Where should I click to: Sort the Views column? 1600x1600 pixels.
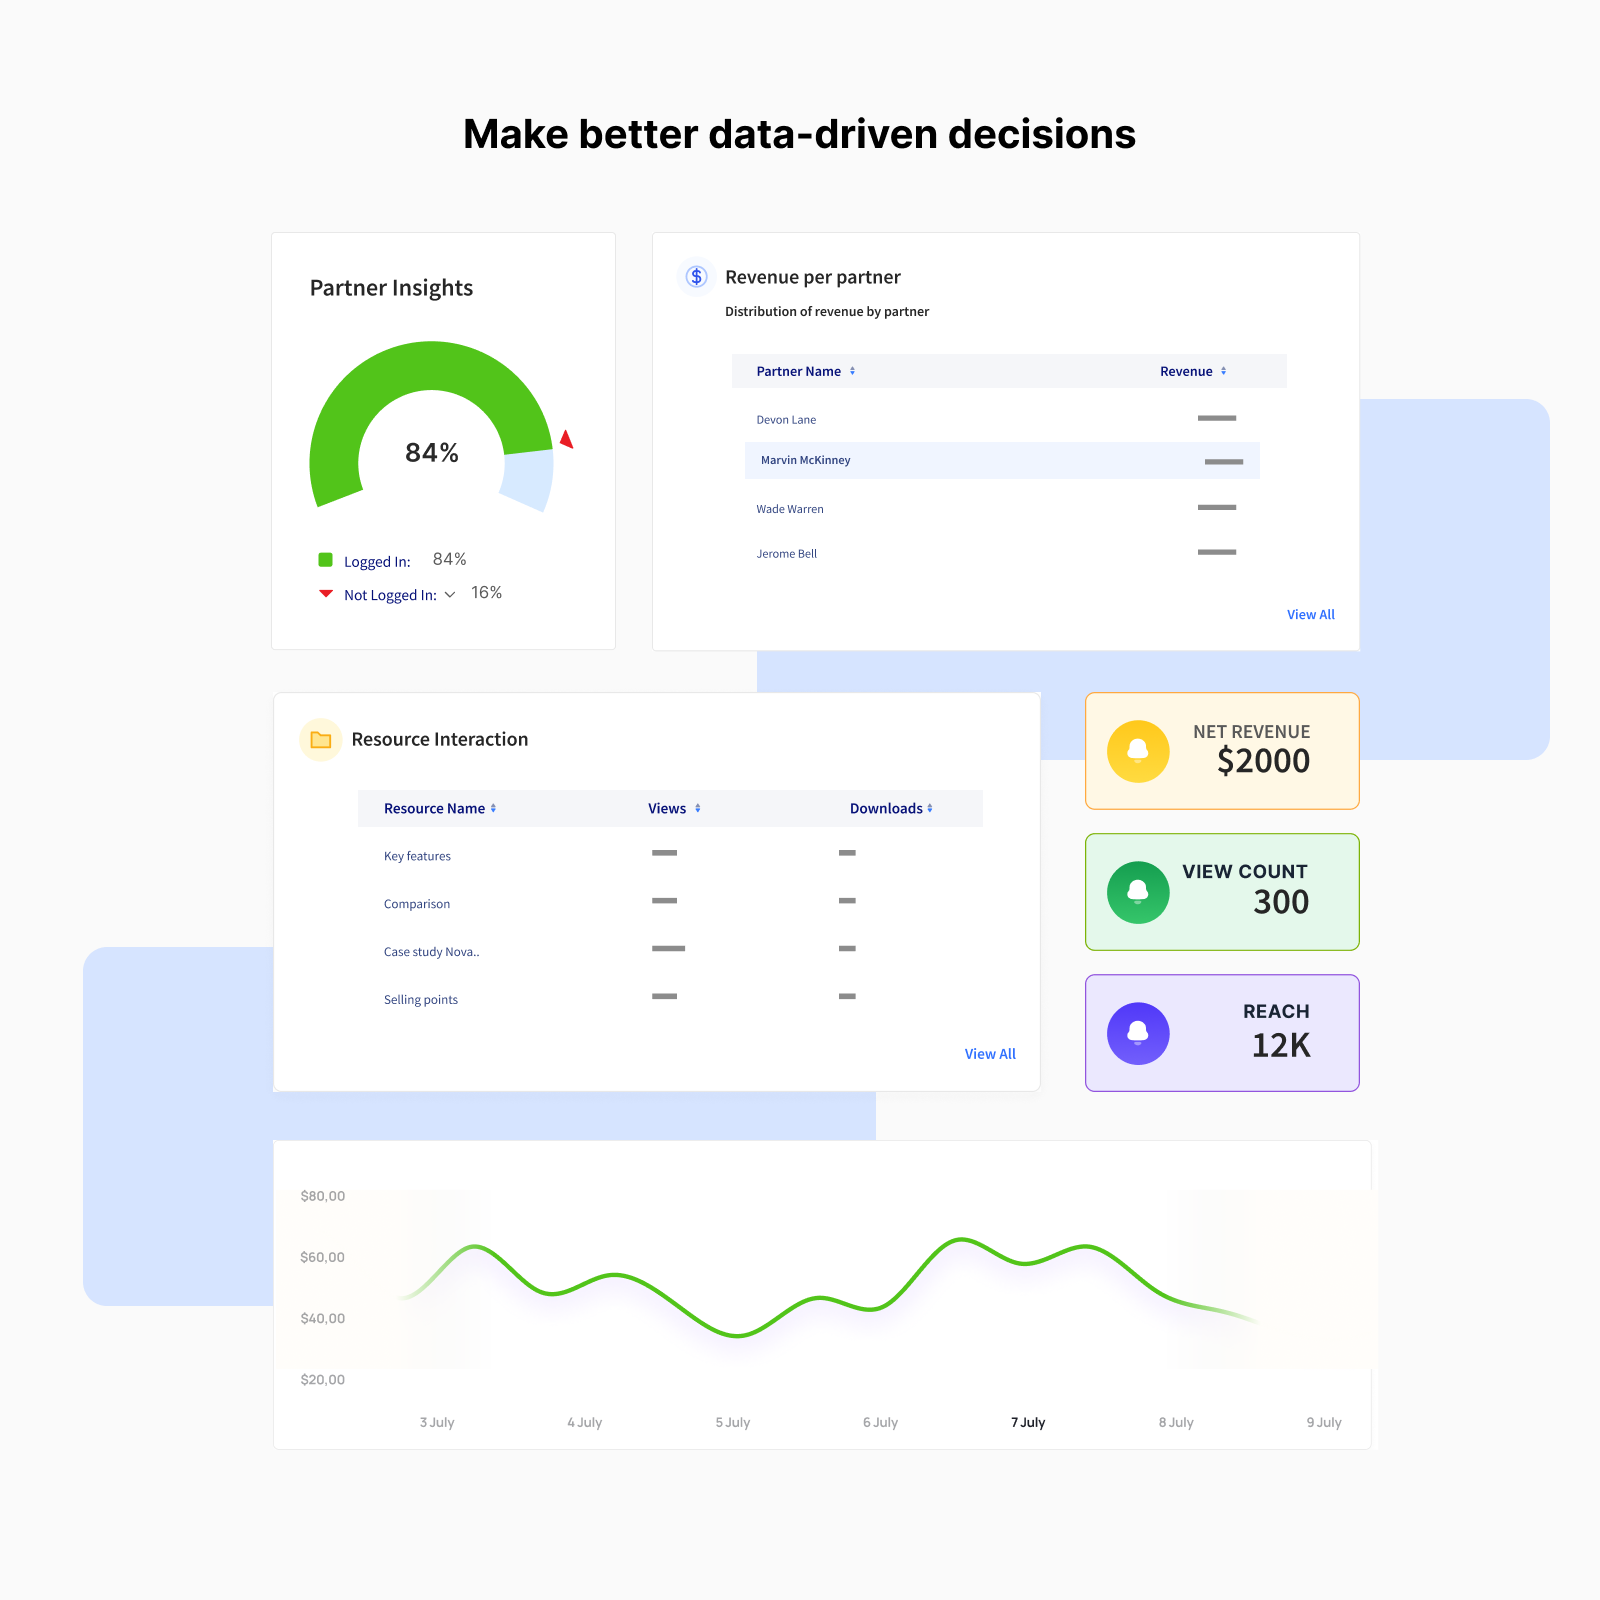[x=698, y=808]
